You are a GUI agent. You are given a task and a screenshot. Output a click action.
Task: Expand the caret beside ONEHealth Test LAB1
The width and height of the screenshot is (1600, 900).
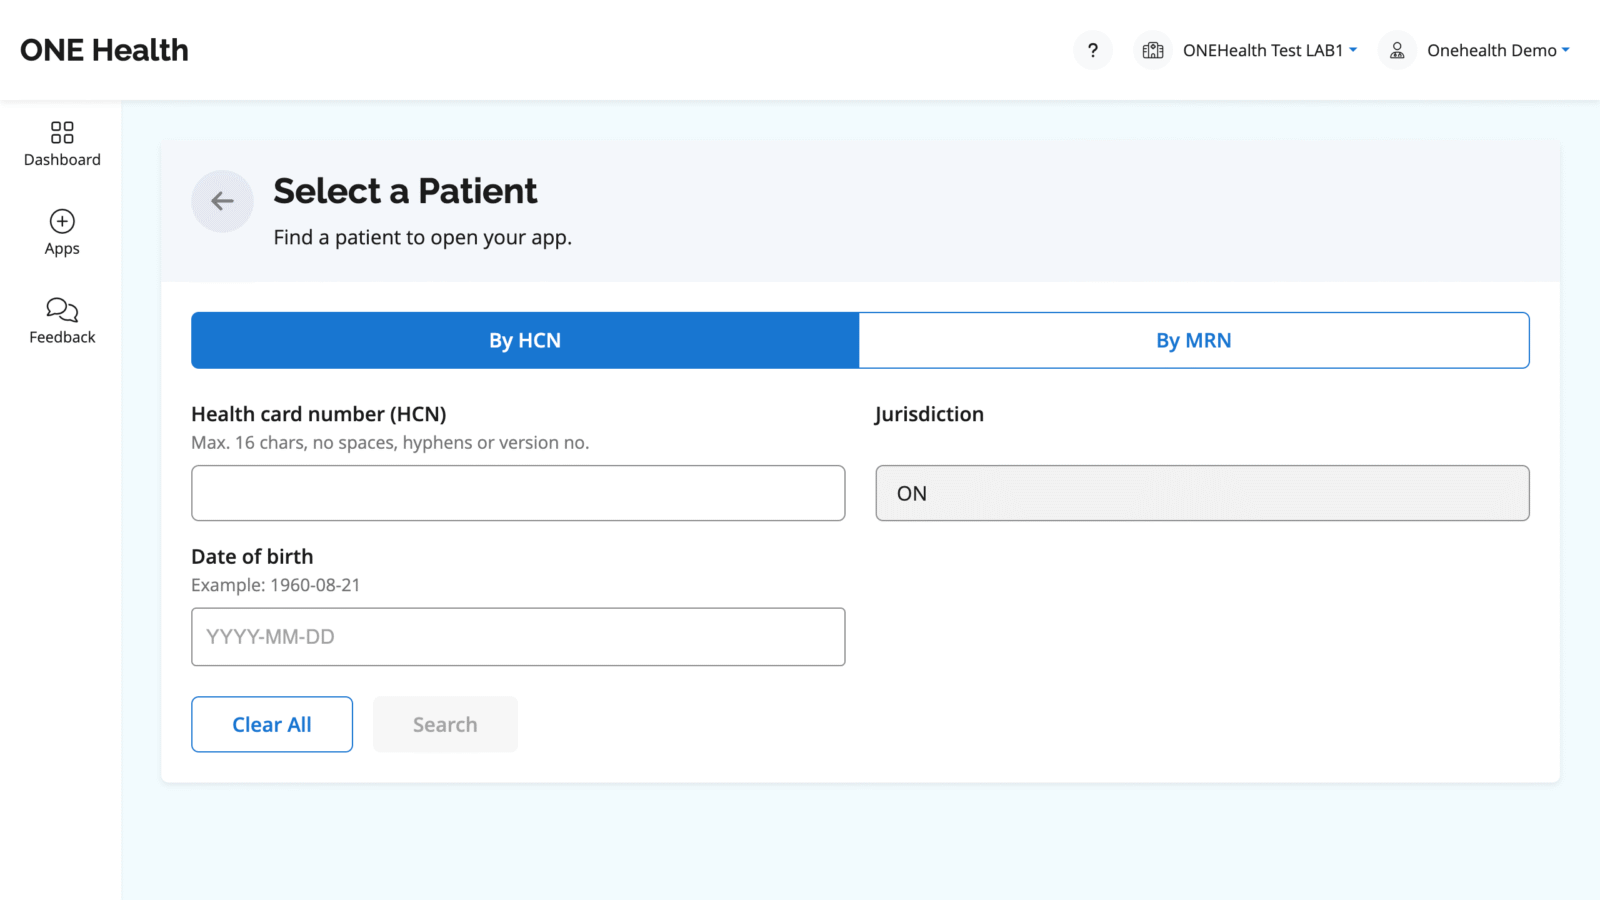pos(1353,49)
